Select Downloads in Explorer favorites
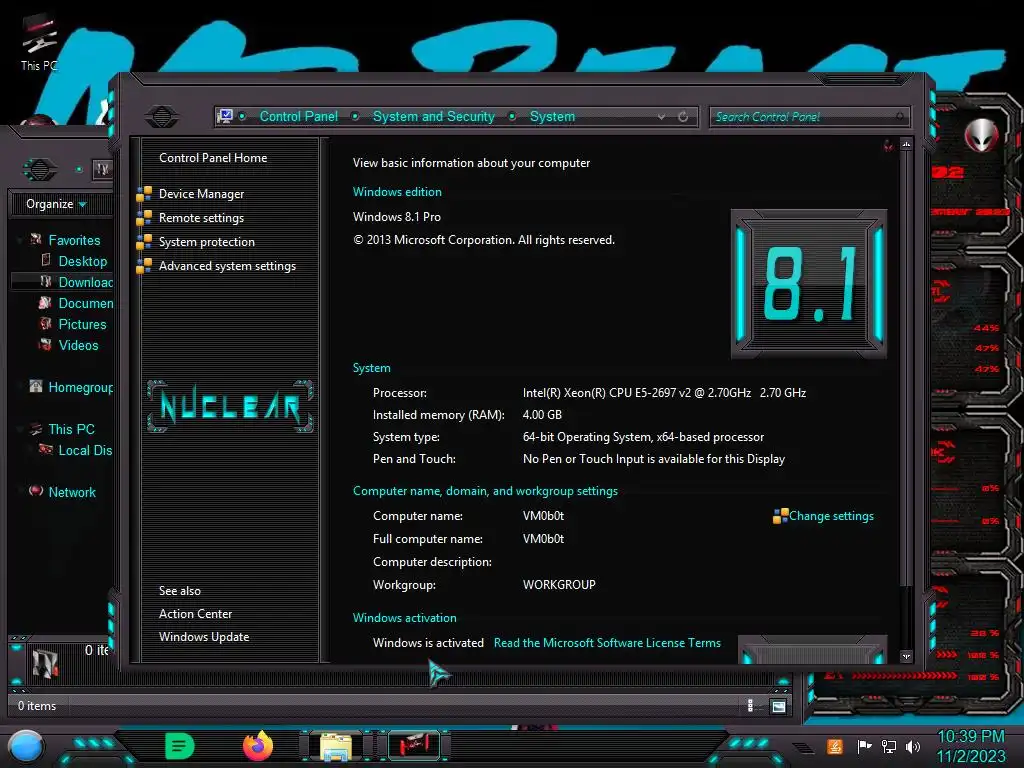1024x768 pixels. click(x=86, y=282)
